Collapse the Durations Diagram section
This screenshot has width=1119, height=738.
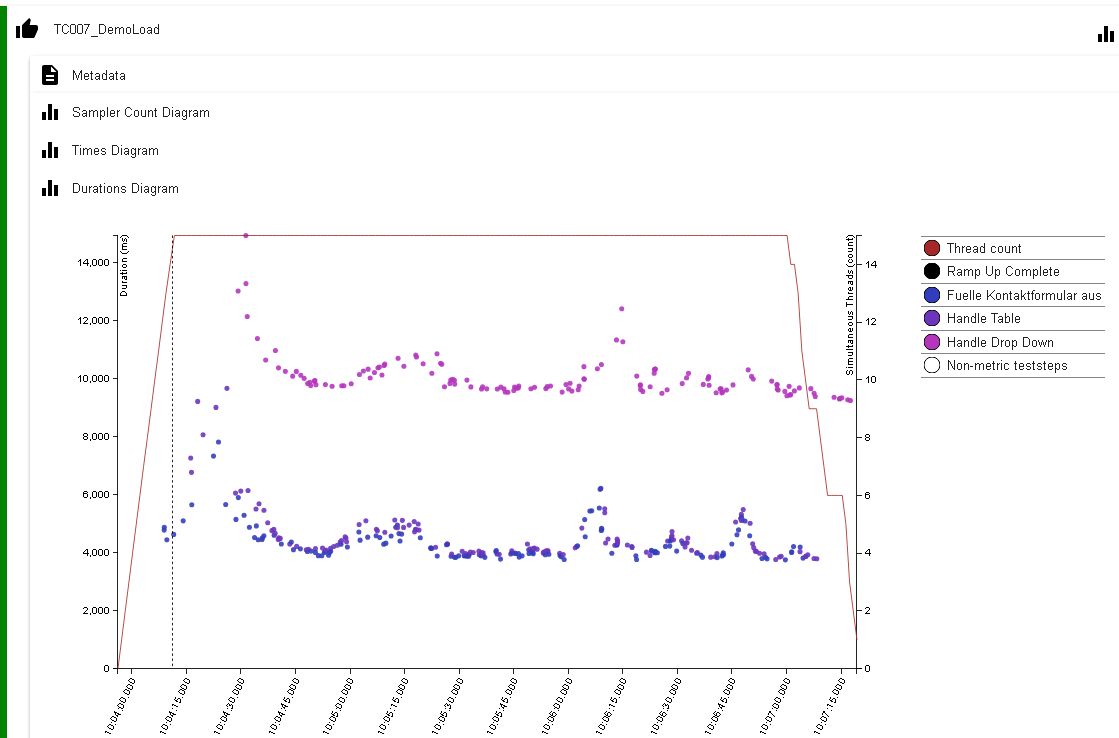pos(125,188)
